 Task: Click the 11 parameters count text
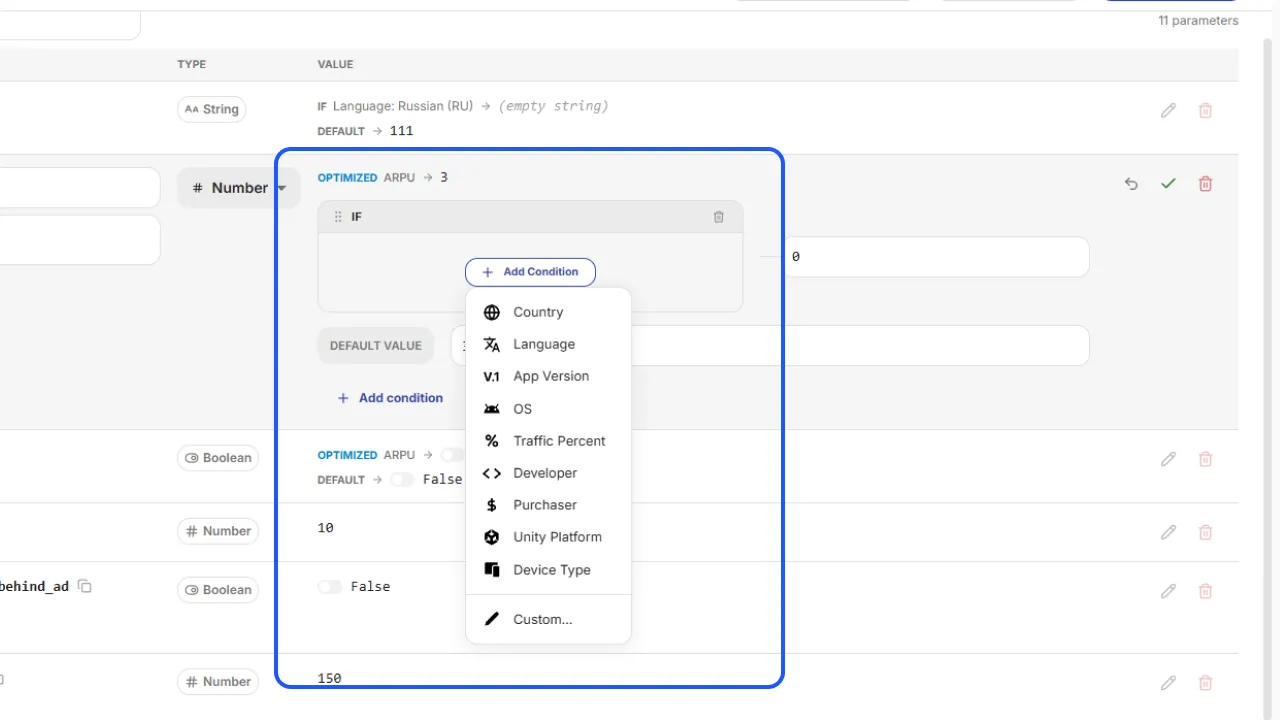click(x=1198, y=21)
